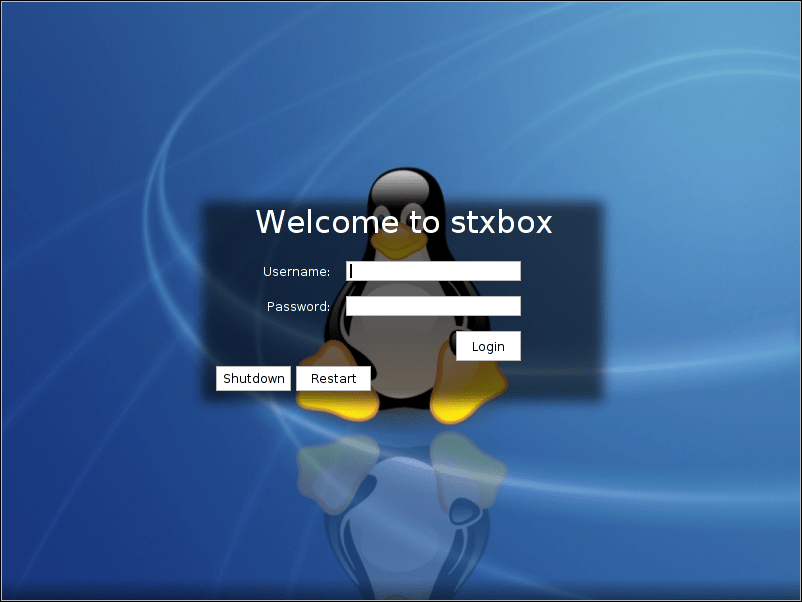
Task: Click the Login button
Action: click(x=488, y=346)
